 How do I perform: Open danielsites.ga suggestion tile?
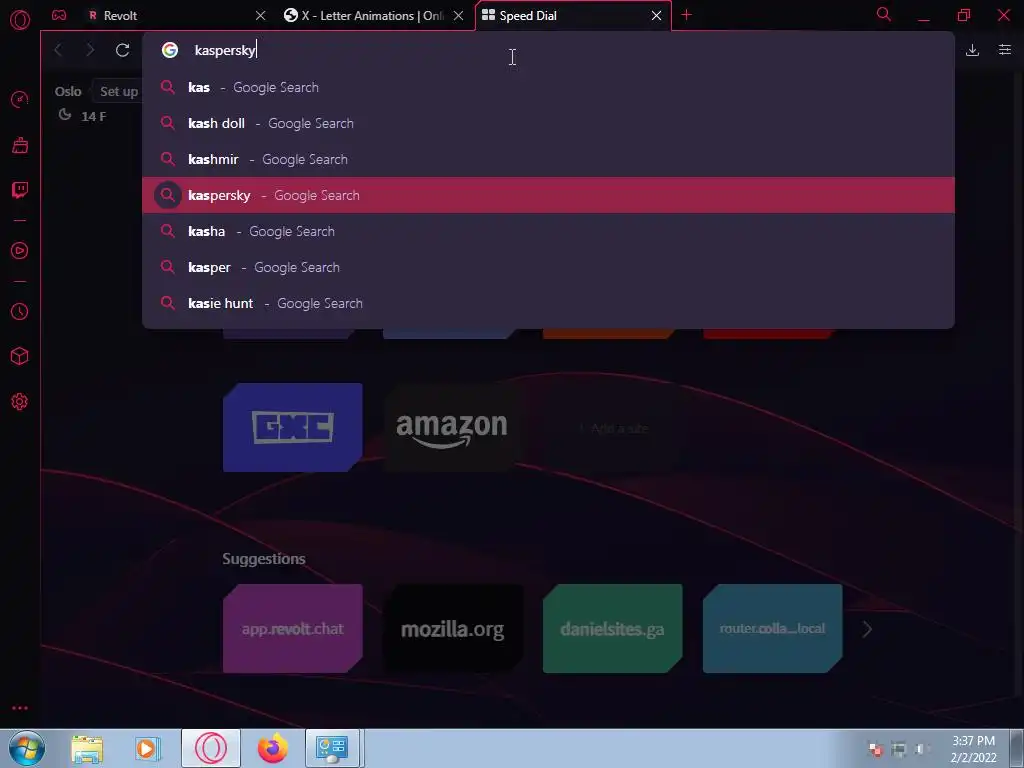click(613, 629)
